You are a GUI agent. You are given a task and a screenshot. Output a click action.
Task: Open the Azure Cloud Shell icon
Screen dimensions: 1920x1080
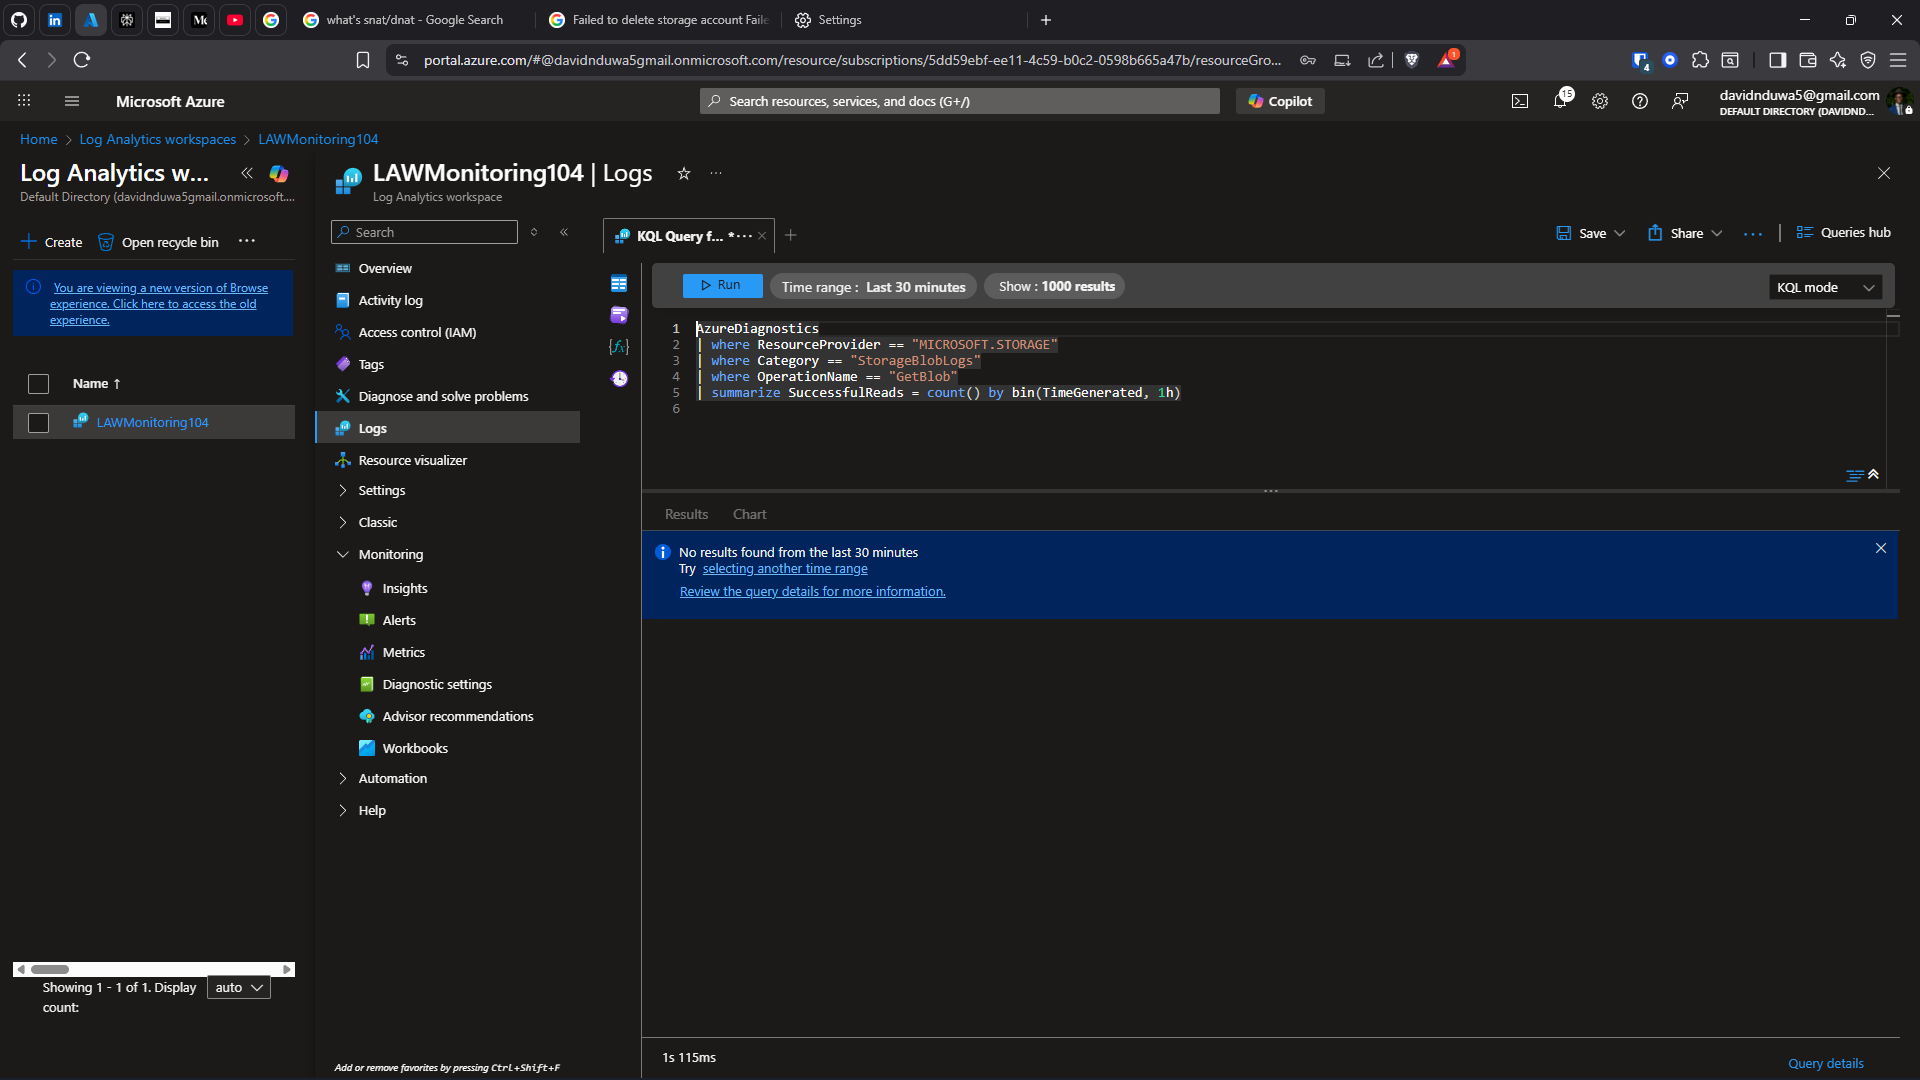[x=1520, y=101]
